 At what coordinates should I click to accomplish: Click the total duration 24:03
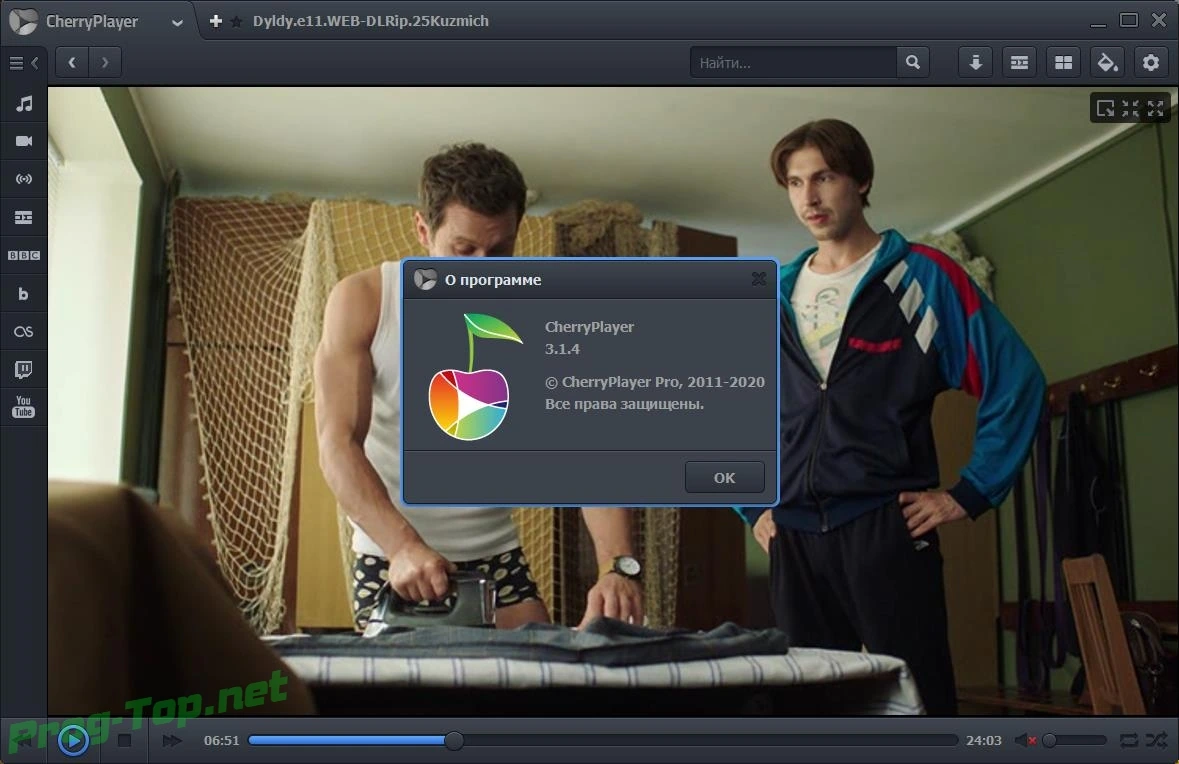point(984,741)
